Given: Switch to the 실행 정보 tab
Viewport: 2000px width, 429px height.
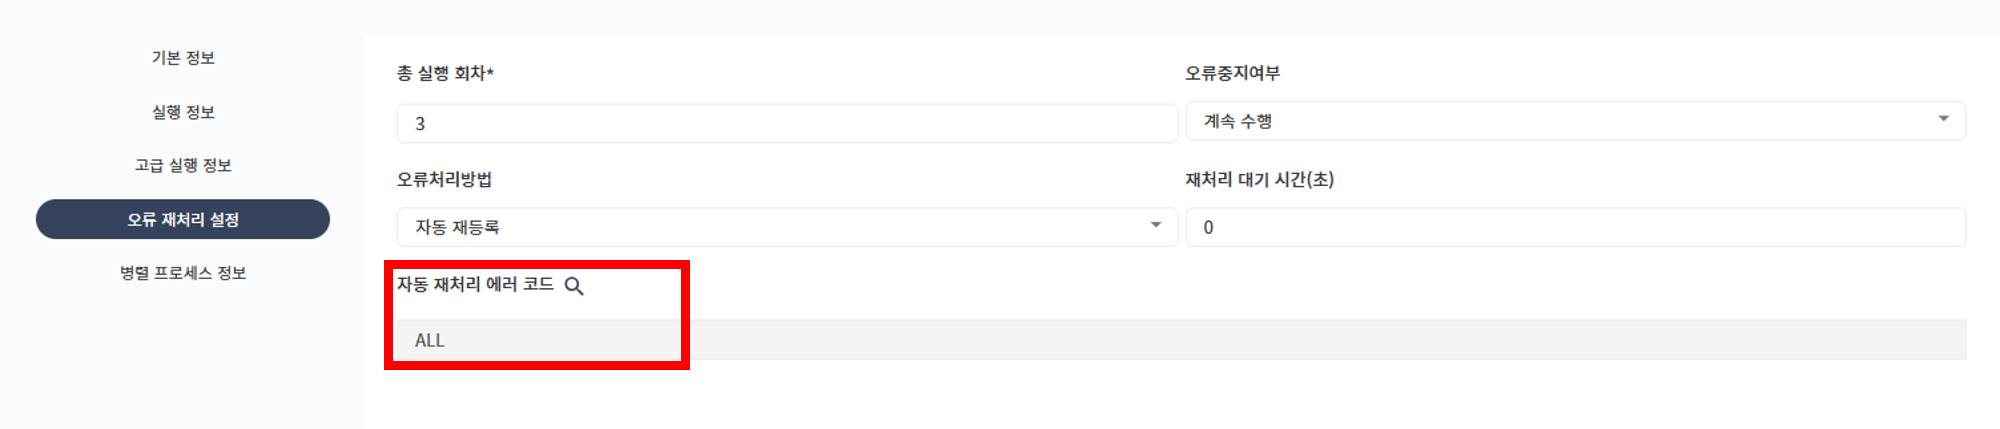Looking at the screenshot, I should pos(183,112).
